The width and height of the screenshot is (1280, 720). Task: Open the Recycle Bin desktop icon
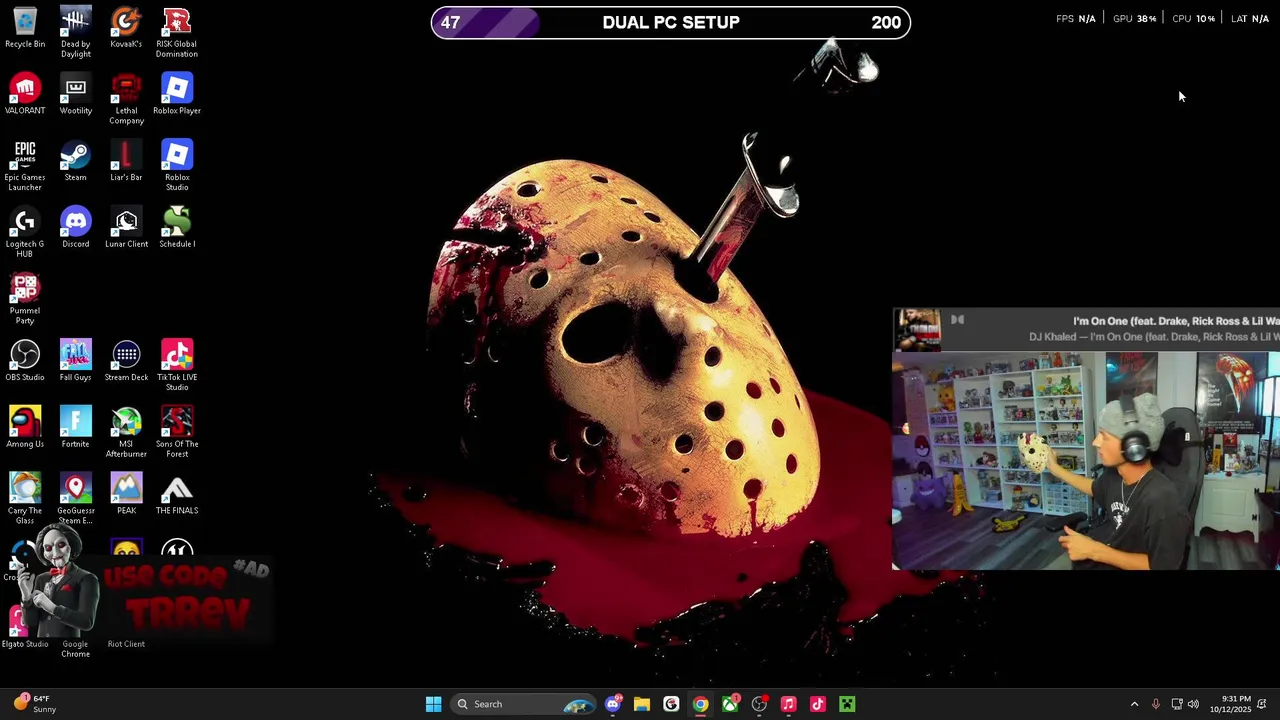pyautogui.click(x=25, y=28)
